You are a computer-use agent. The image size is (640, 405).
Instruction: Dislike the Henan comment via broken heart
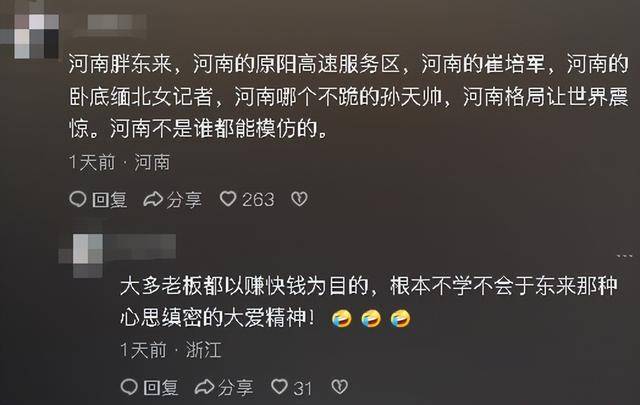(x=299, y=199)
